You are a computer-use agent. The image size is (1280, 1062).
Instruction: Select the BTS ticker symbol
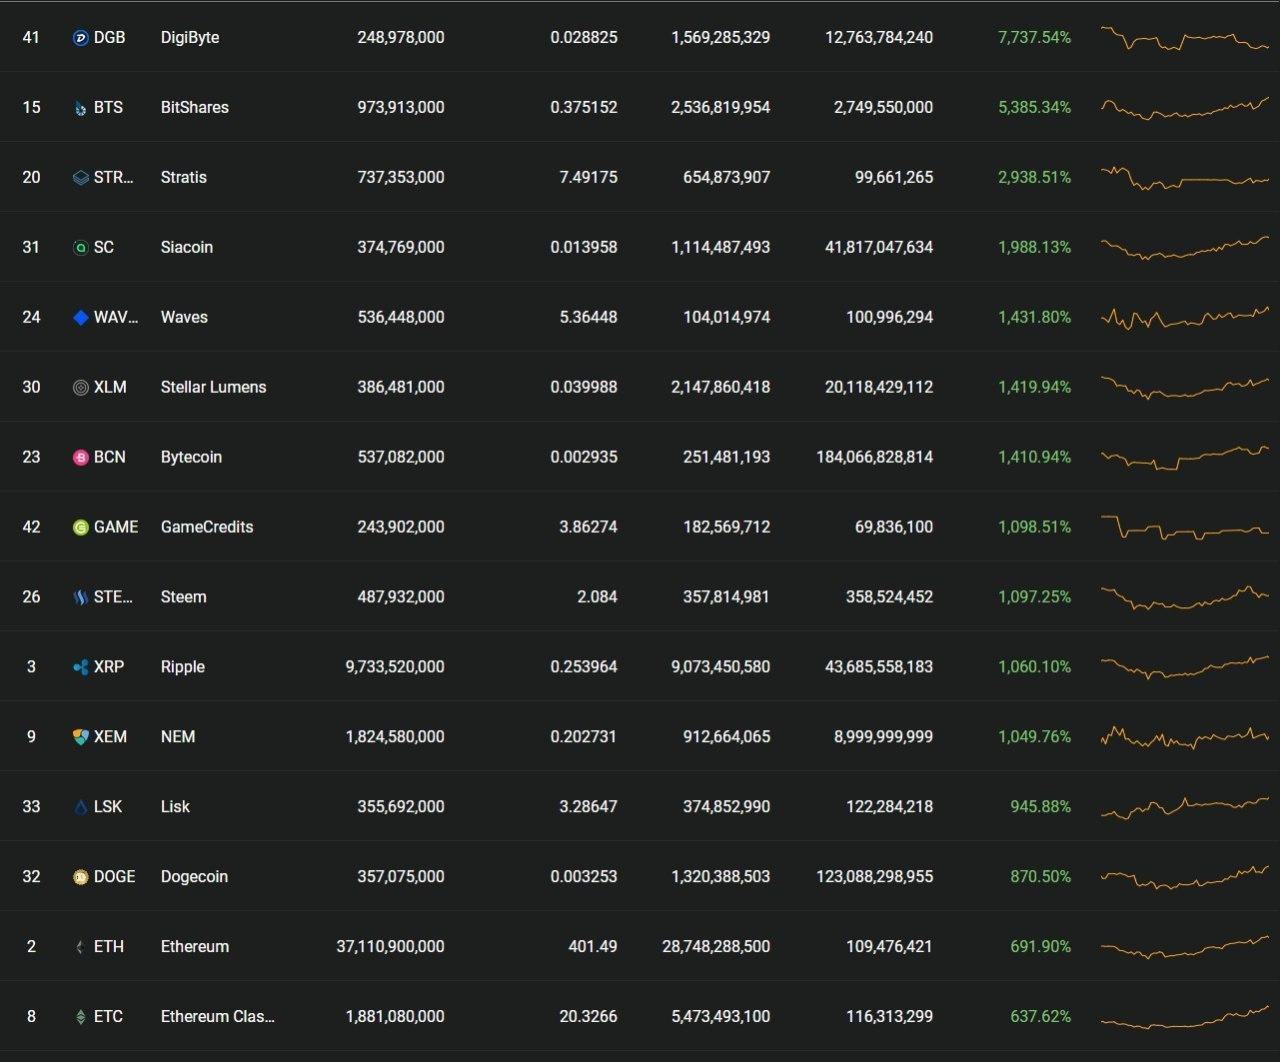click(109, 107)
